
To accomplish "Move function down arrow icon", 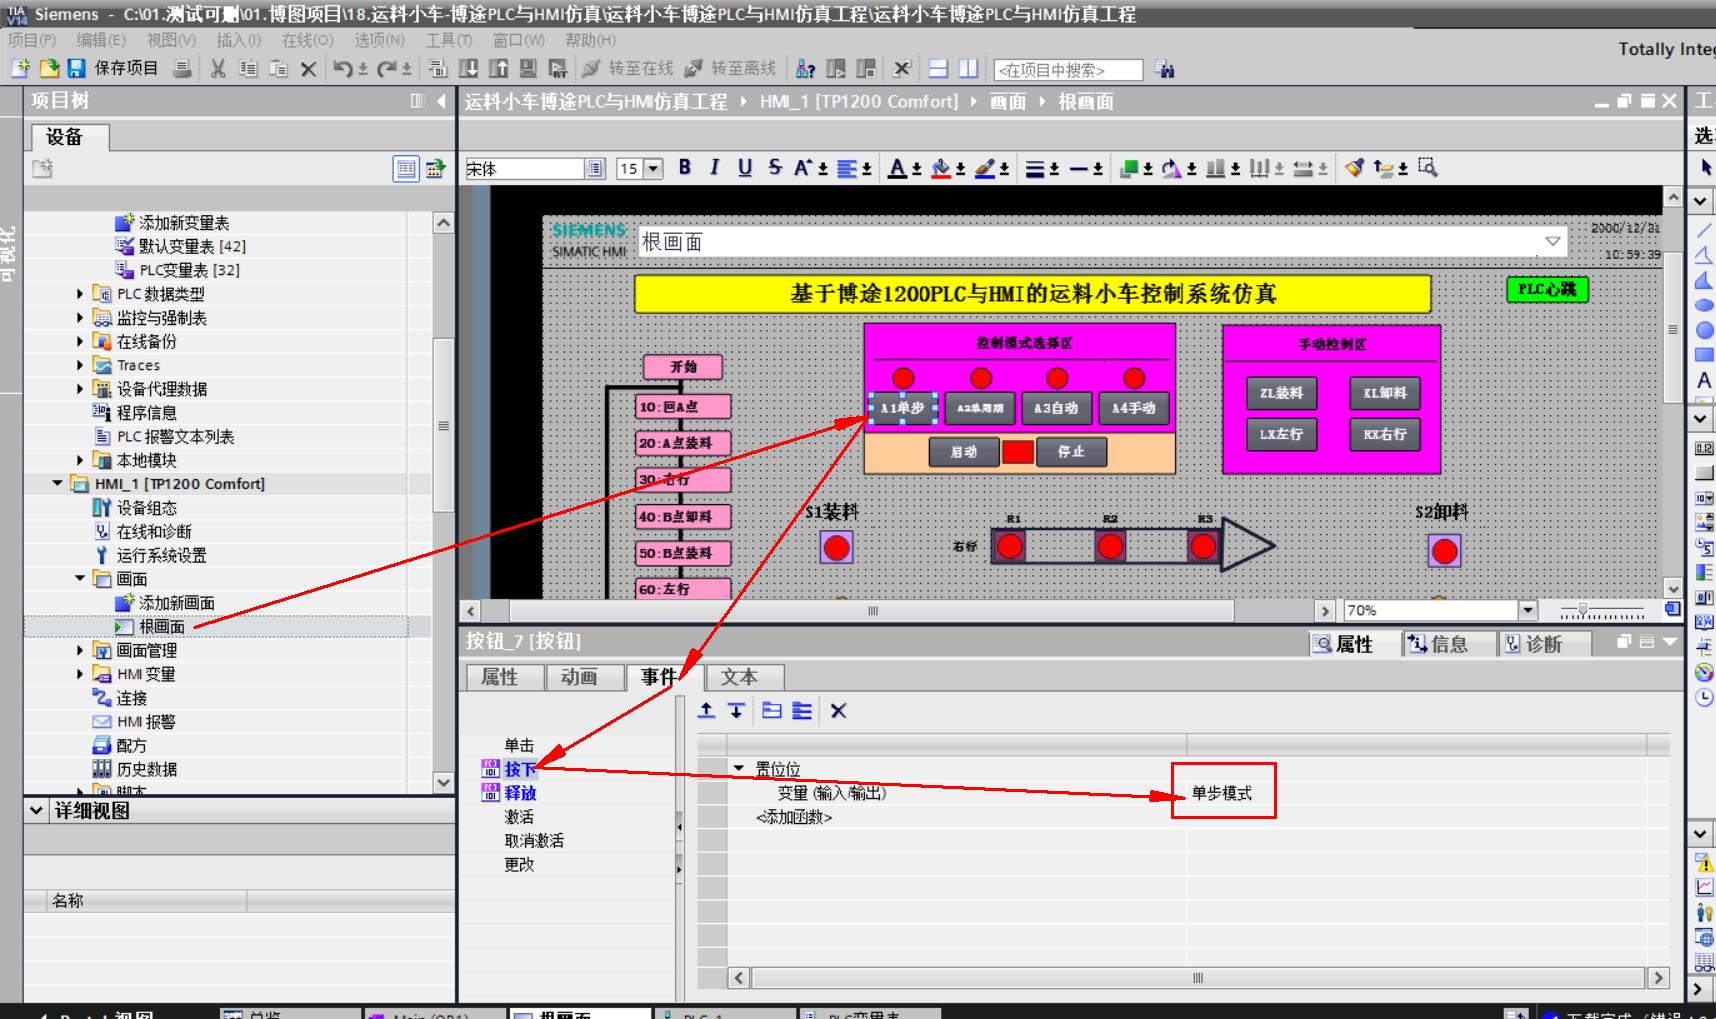I will tap(736, 711).
